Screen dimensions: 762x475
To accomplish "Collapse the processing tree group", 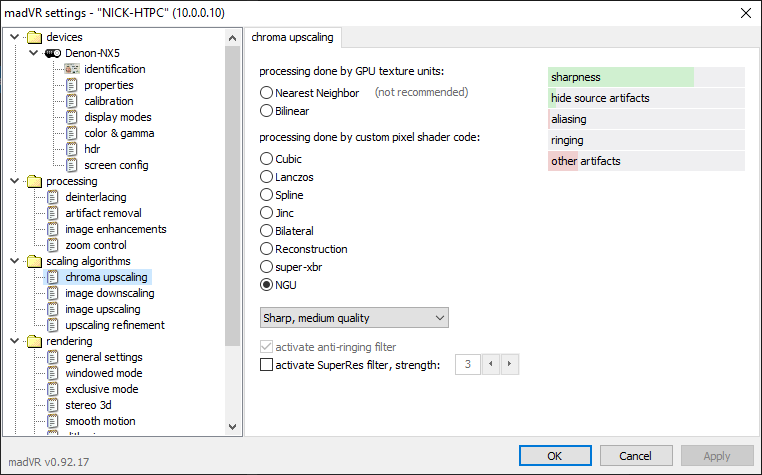I will [14, 181].
